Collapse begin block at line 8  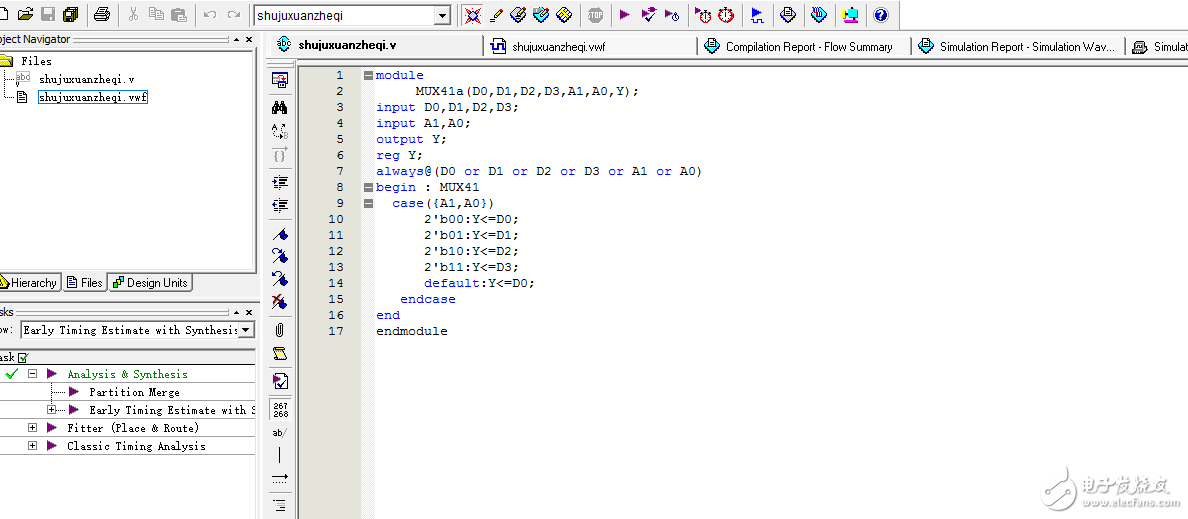point(368,187)
